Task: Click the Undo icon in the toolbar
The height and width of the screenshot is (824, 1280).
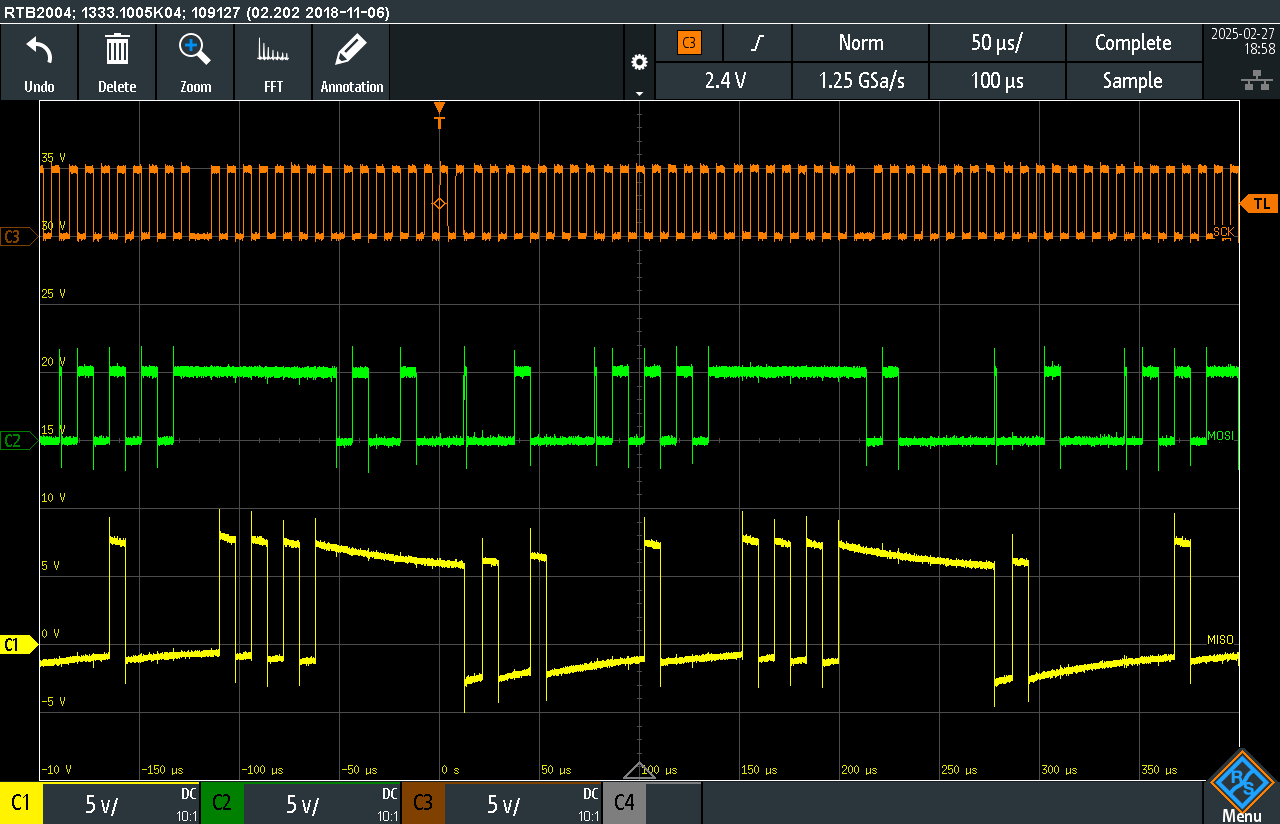Action: [39, 61]
